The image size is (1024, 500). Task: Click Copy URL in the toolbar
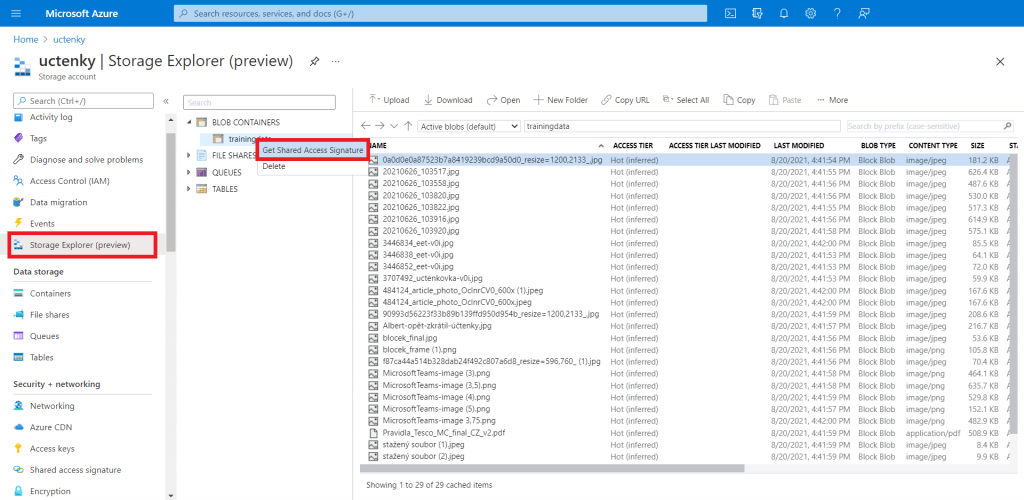pyautogui.click(x=625, y=100)
